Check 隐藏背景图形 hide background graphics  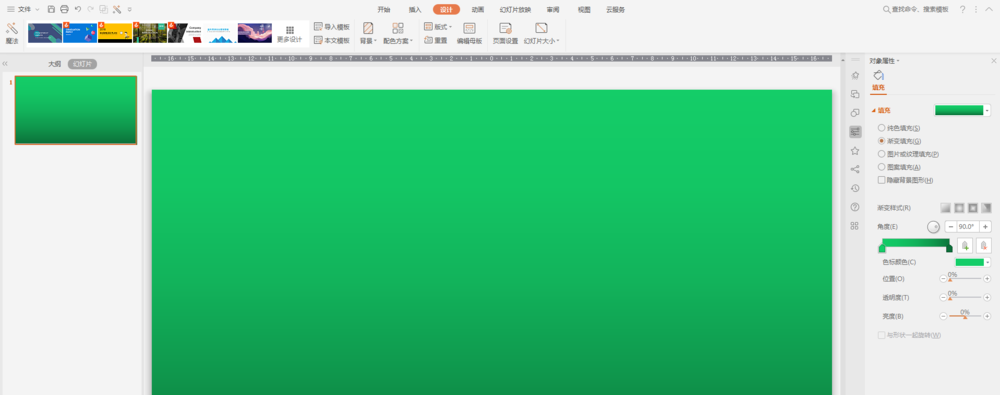[906, 181]
